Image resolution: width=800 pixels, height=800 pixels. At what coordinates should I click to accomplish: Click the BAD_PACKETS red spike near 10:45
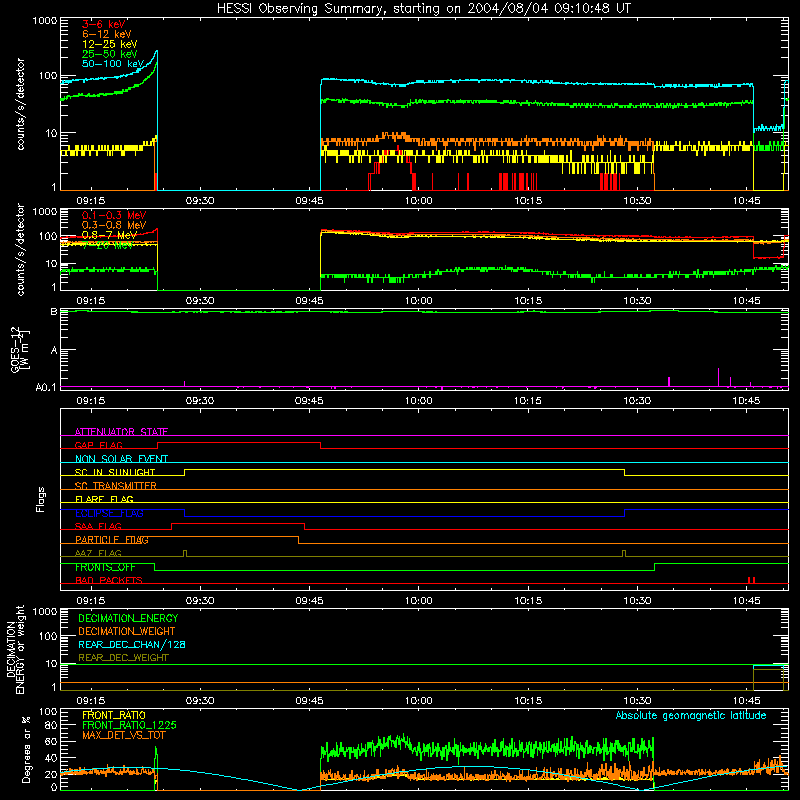(751, 580)
